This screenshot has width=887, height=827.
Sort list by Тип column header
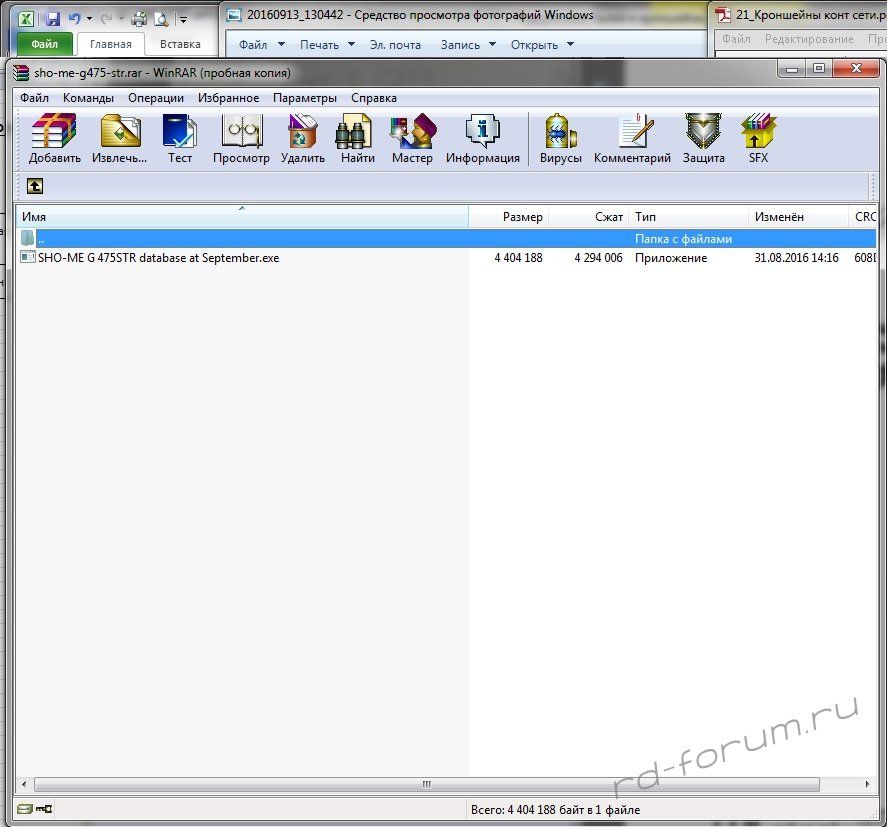coord(688,217)
